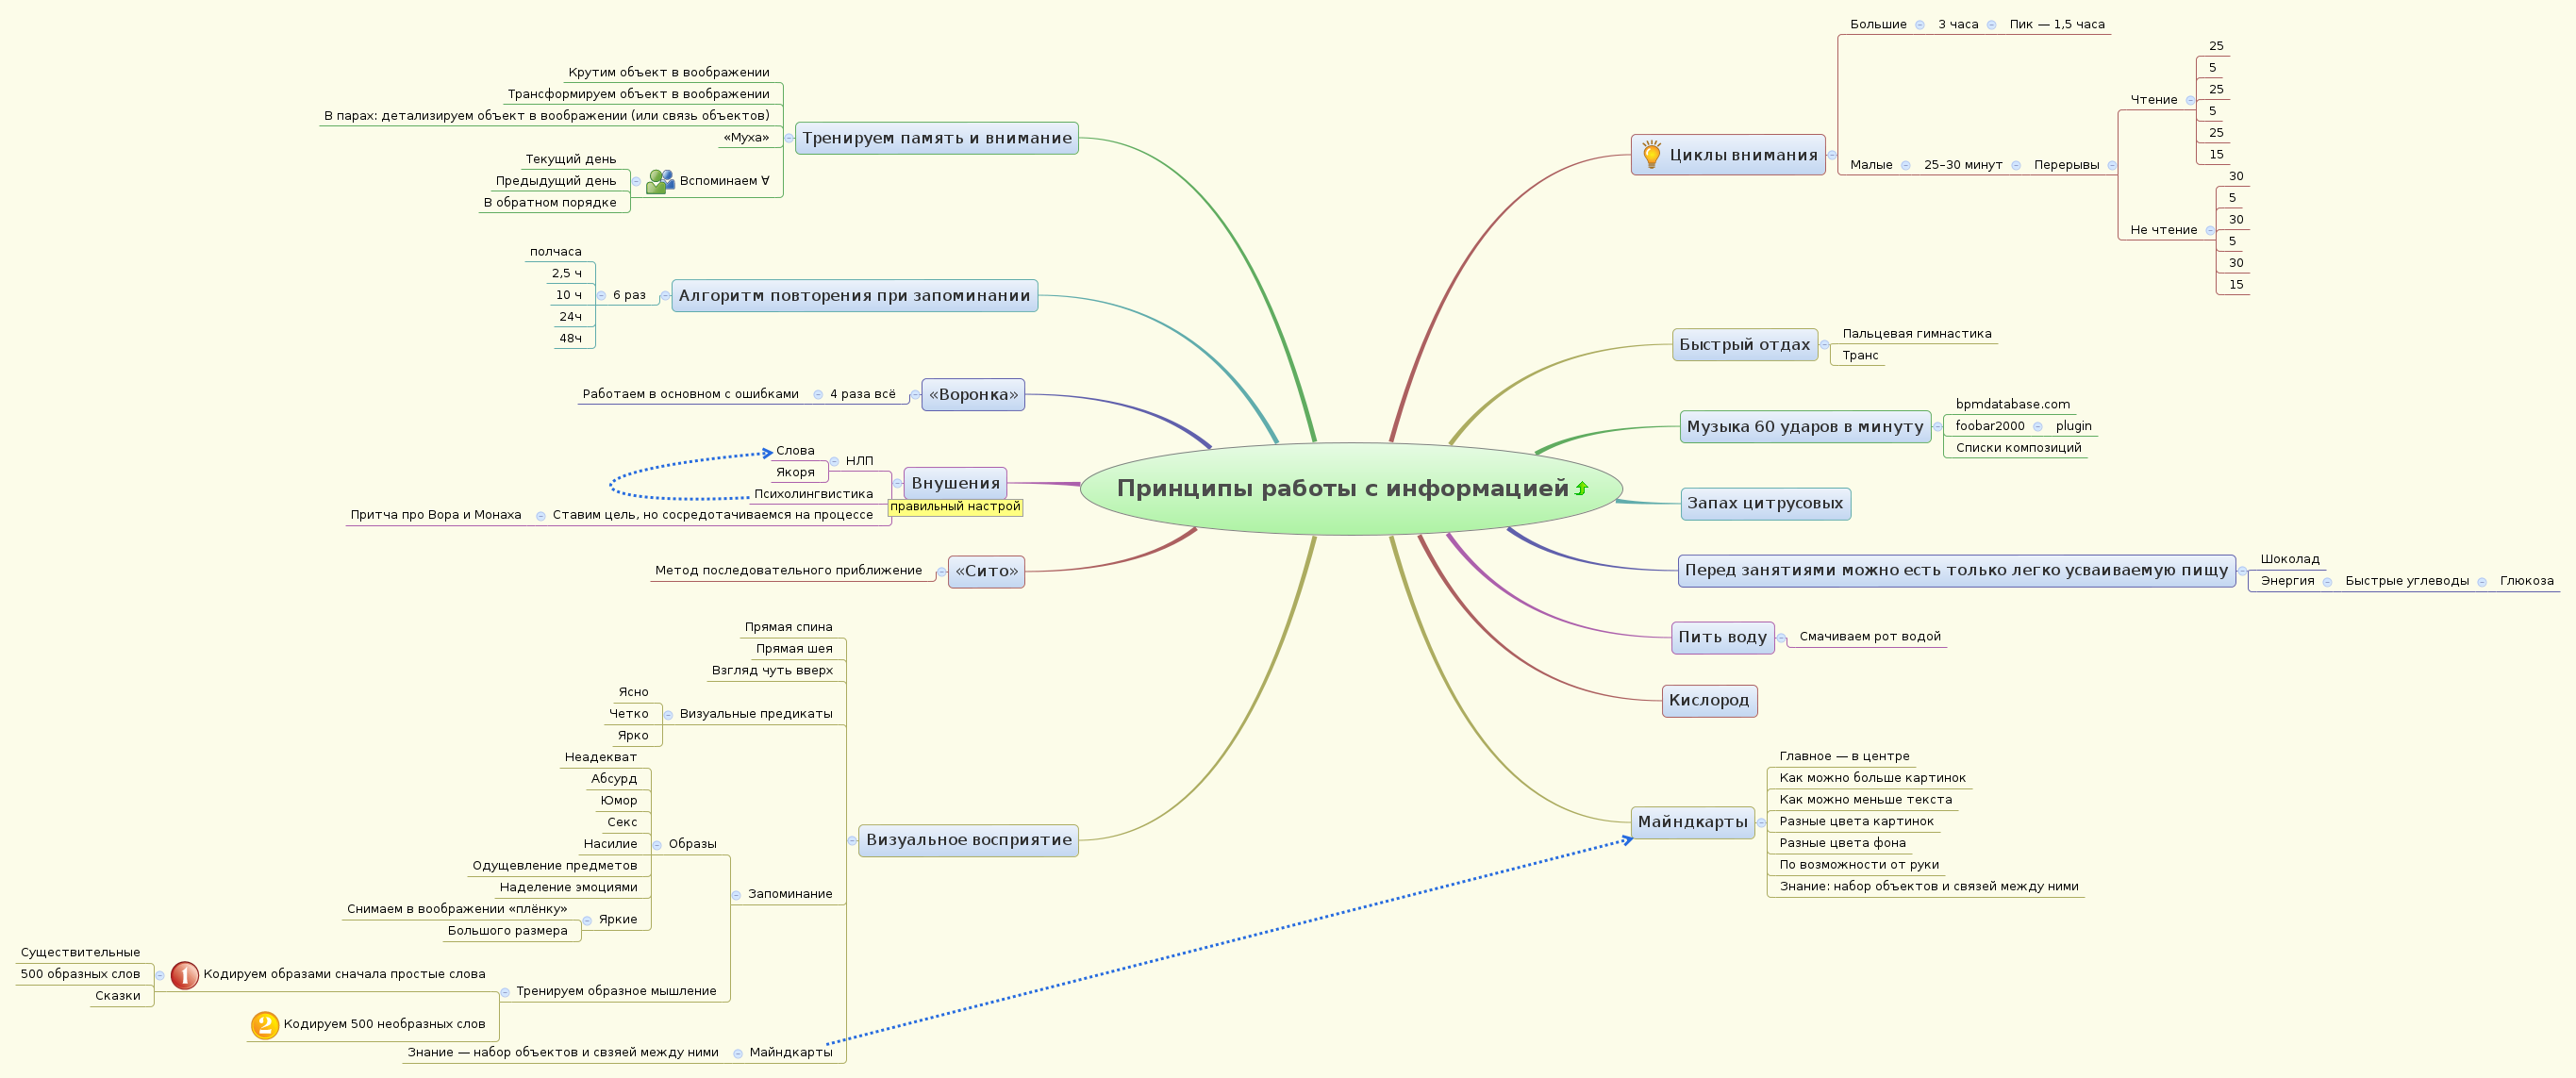Click the lightbulb icon on Циклы внимания
This screenshot has width=2576, height=1078.
(1651, 155)
